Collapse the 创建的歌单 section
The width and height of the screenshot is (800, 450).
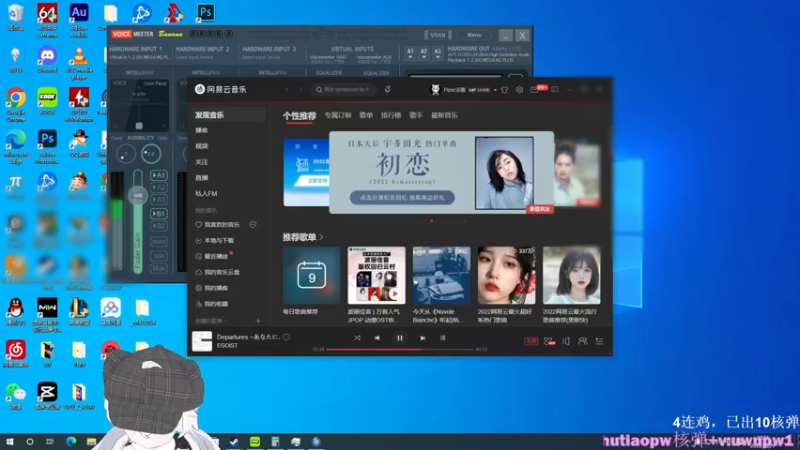tap(211, 321)
